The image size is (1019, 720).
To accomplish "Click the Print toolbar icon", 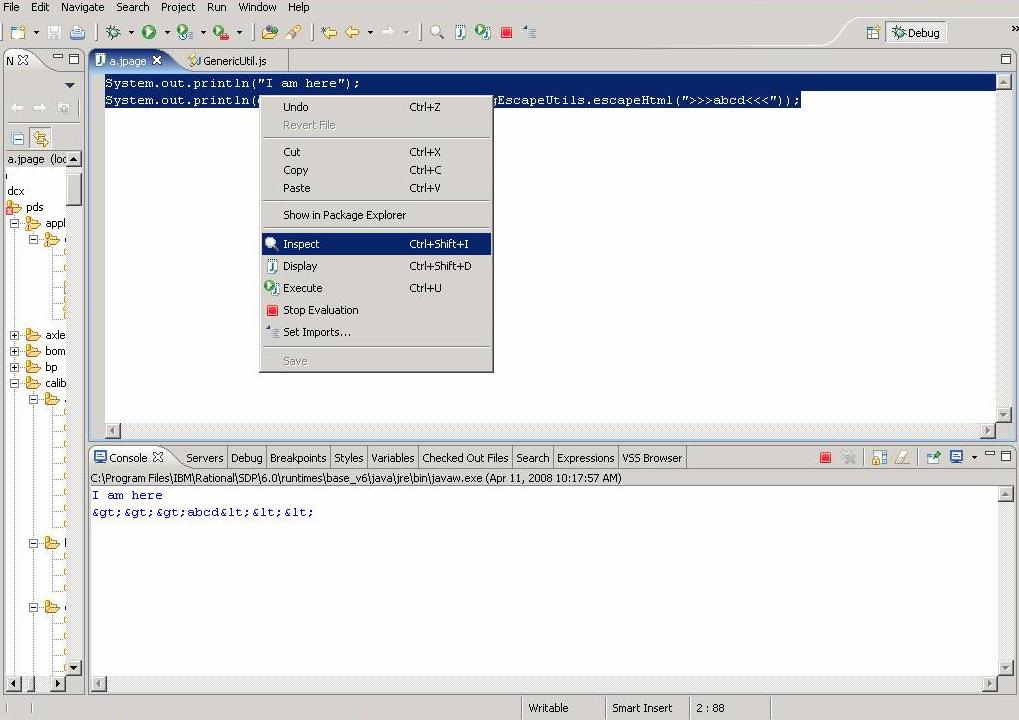I will pos(77,32).
